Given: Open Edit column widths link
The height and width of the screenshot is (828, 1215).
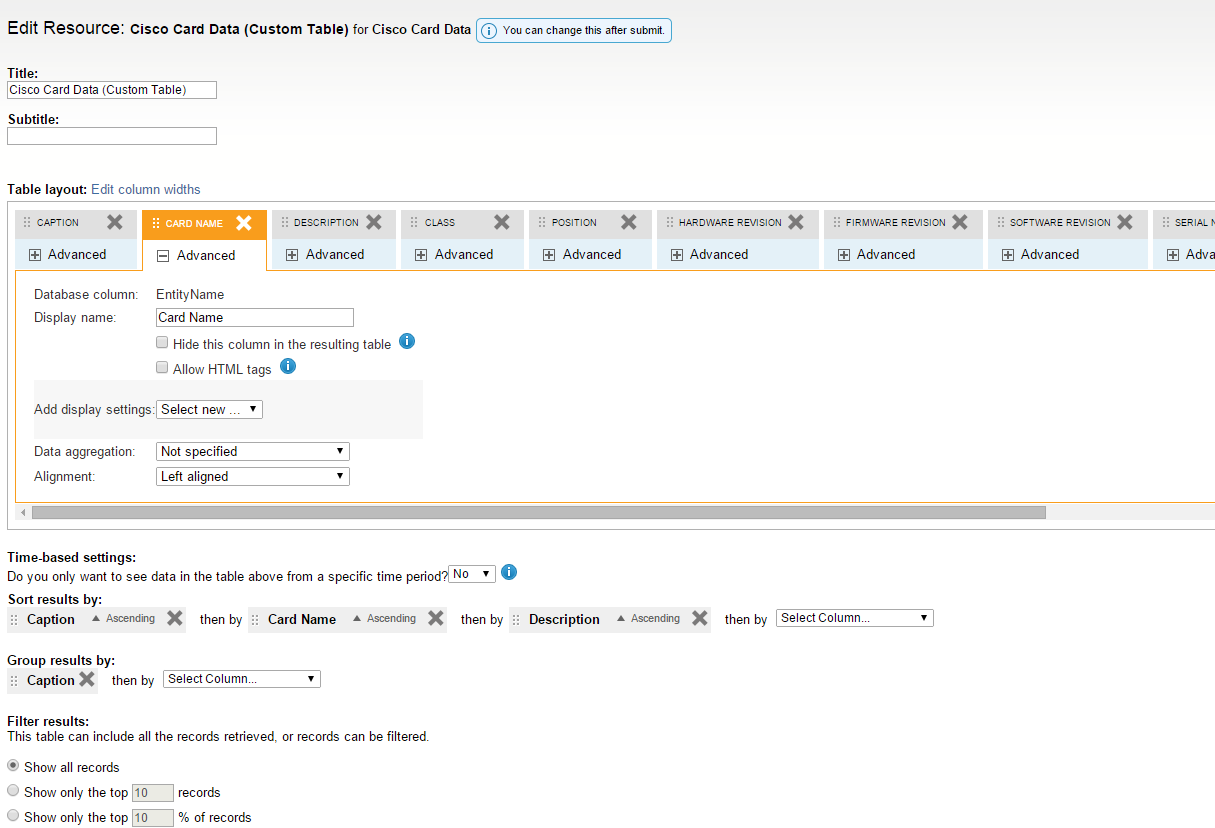Looking at the screenshot, I should pos(146,189).
